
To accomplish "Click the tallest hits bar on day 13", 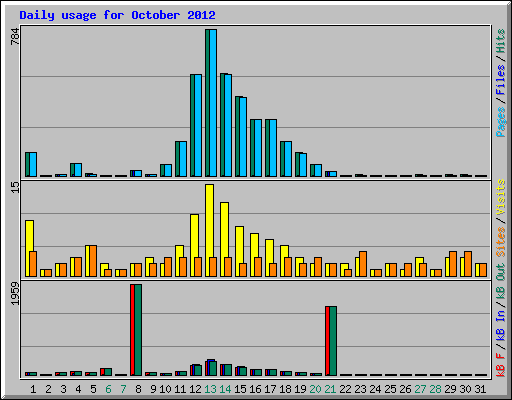I will (207, 103).
